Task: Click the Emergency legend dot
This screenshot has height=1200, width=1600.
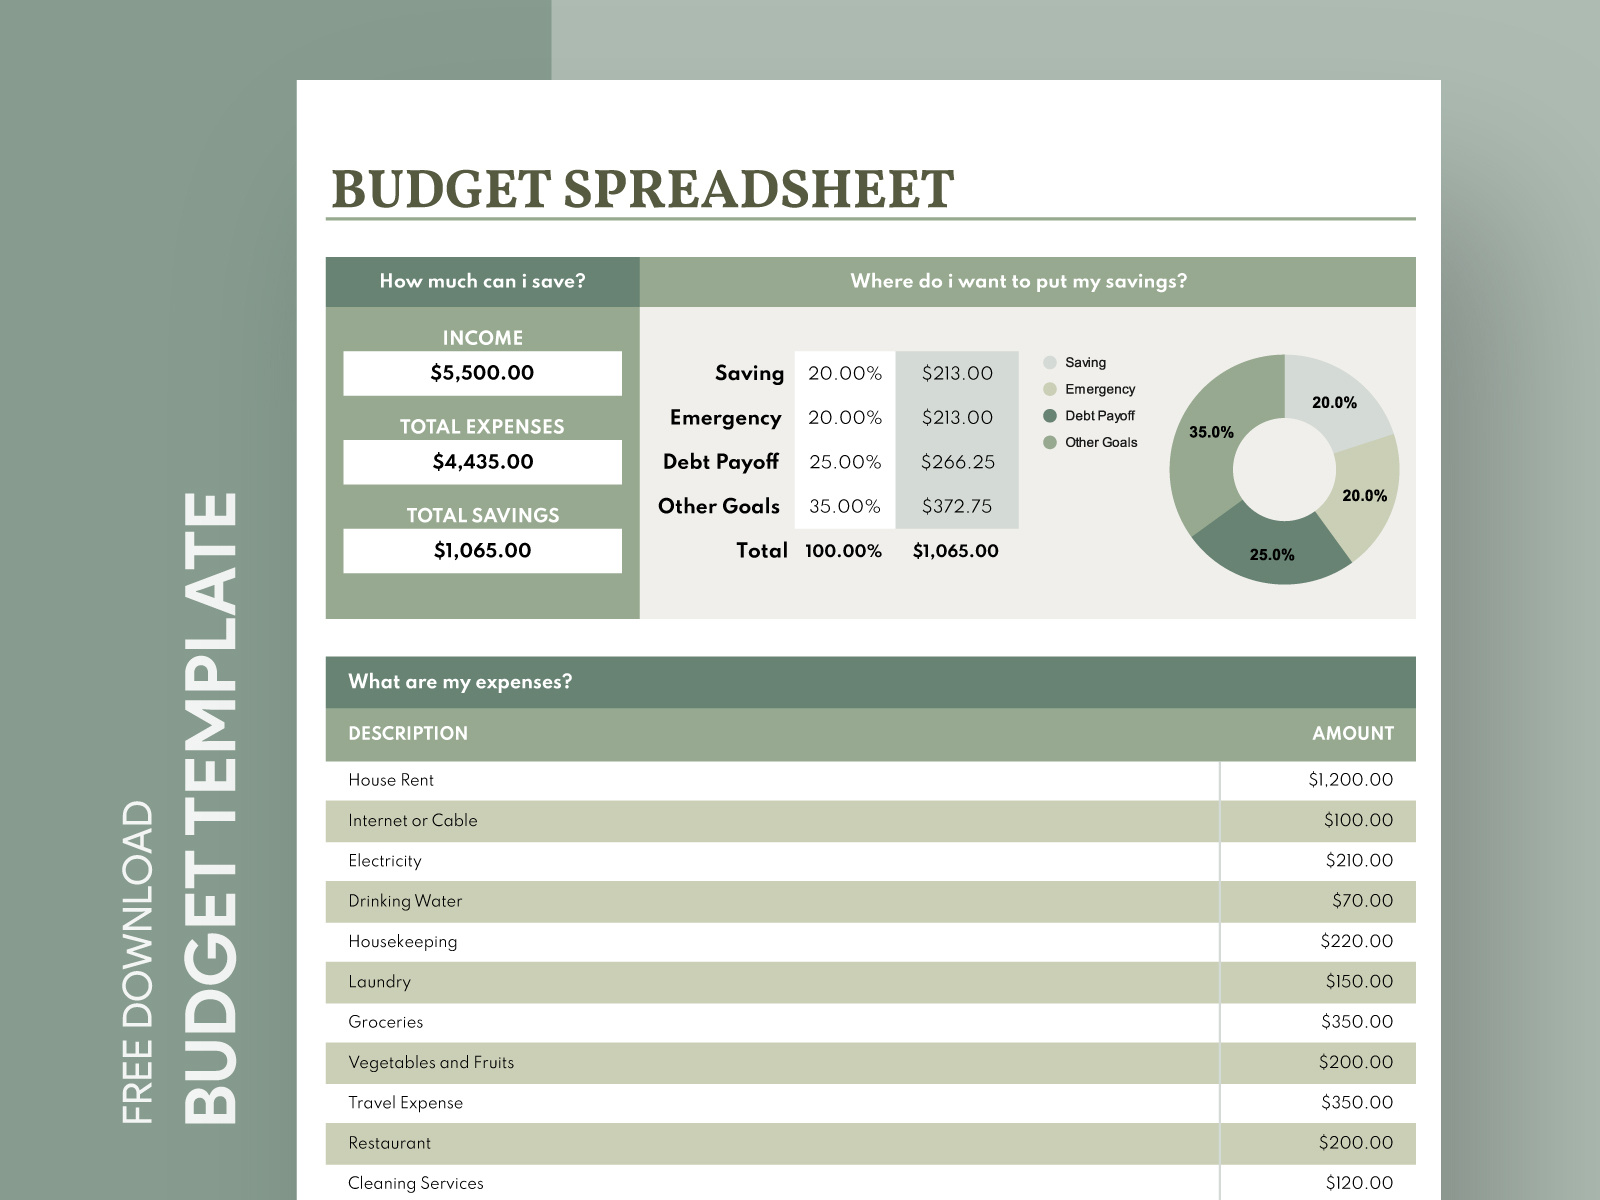Action: click(1050, 389)
